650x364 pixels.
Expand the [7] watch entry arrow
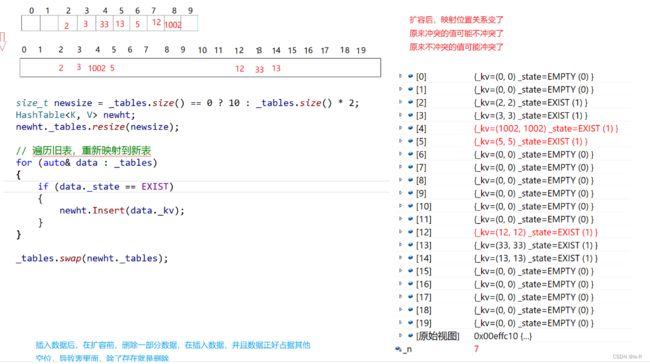[400, 167]
